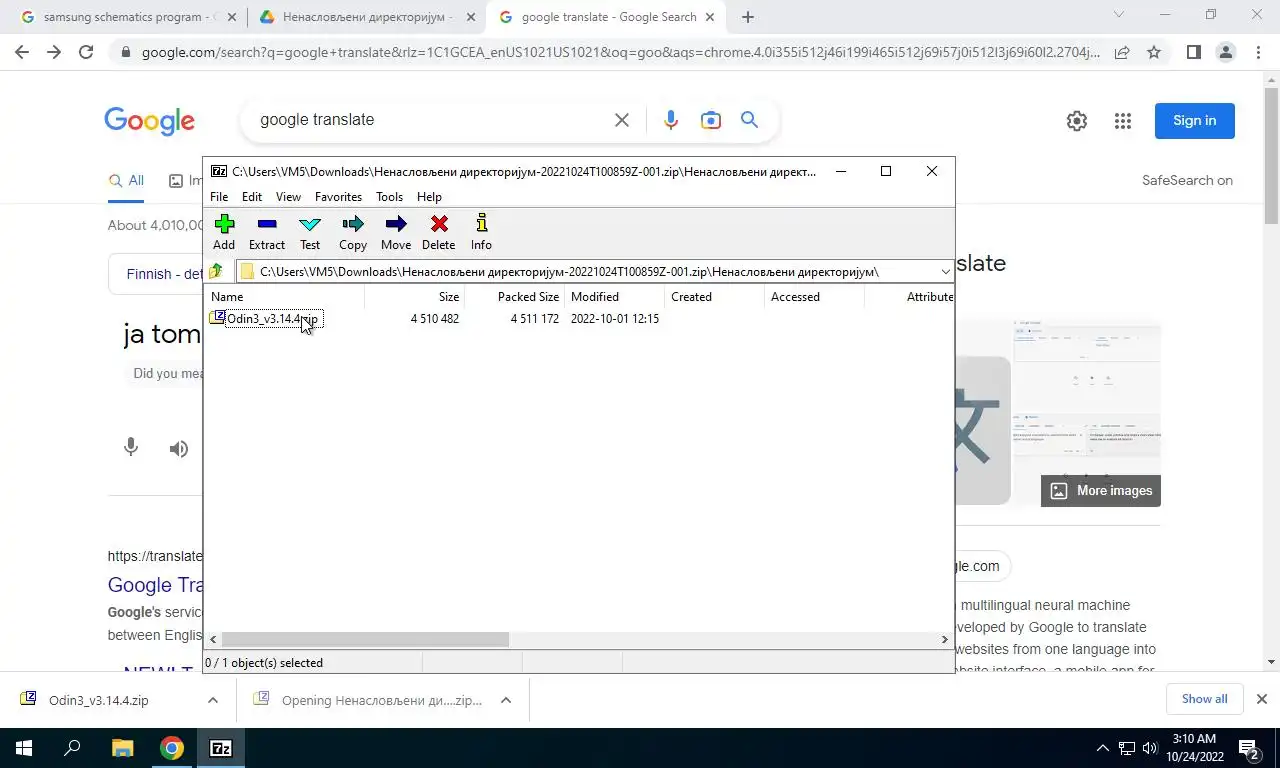Click the Chrome forward arrow
The width and height of the screenshot is (1280, 768).
point(54,52)
